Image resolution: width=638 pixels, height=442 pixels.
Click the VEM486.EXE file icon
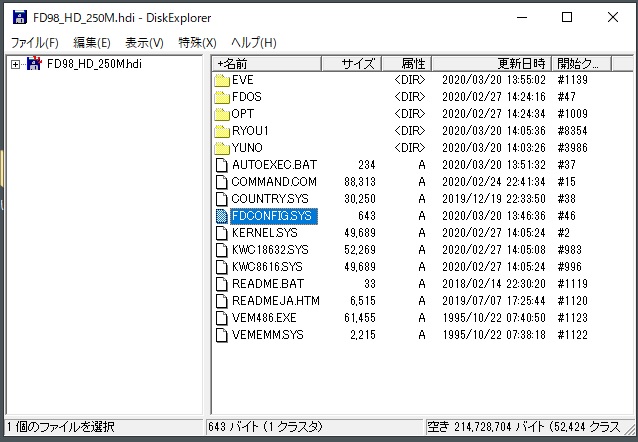222,318
